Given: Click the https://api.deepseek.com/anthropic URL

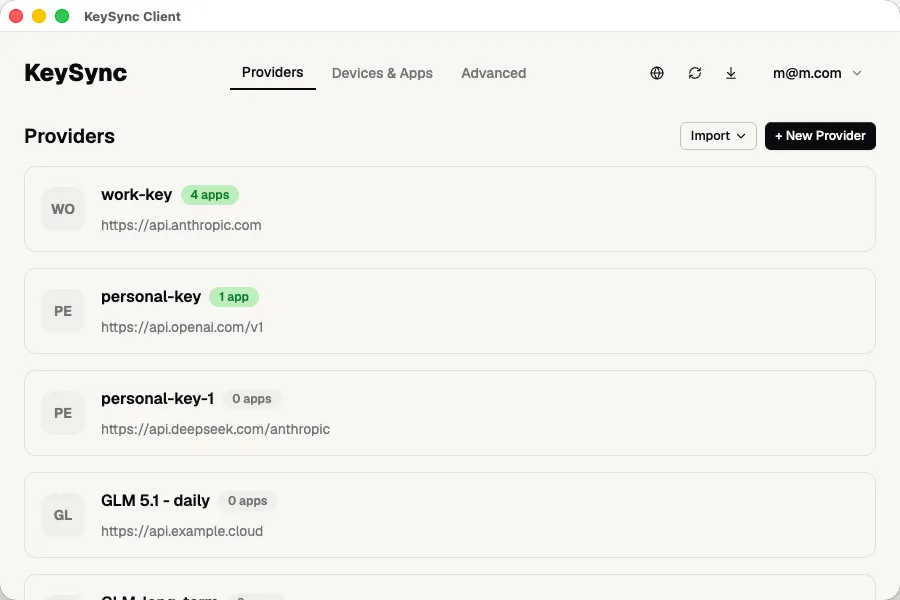Looking at the screenshot, I should point(216,429).
